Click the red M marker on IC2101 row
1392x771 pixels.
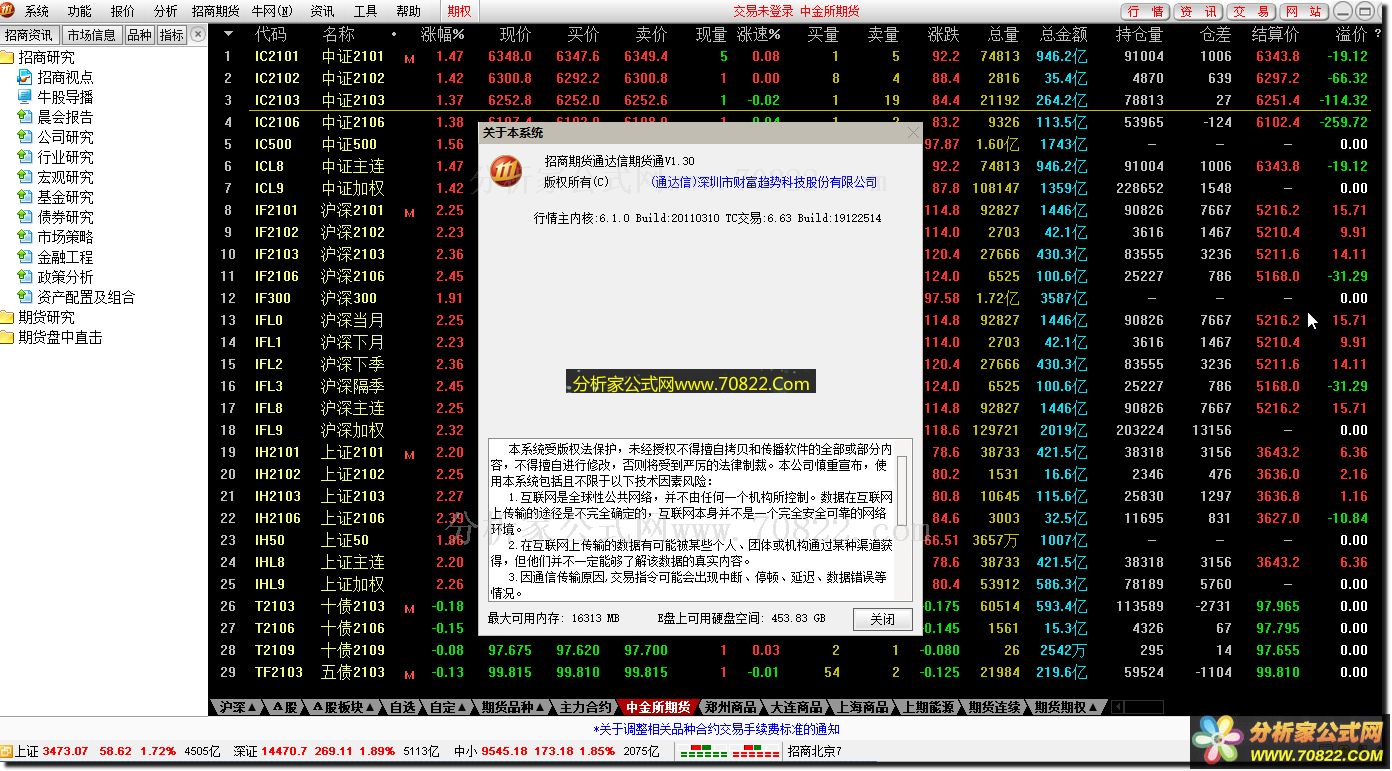click(409, 59)
